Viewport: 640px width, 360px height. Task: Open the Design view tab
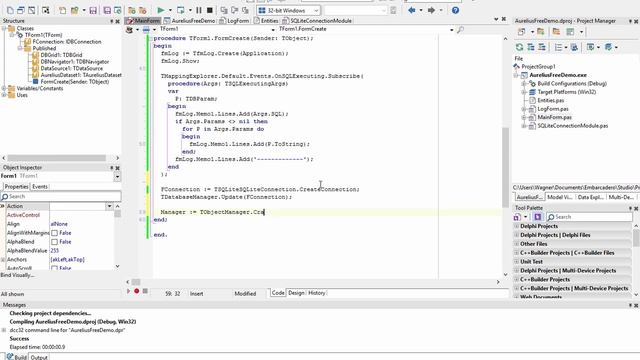coord(296,293)
